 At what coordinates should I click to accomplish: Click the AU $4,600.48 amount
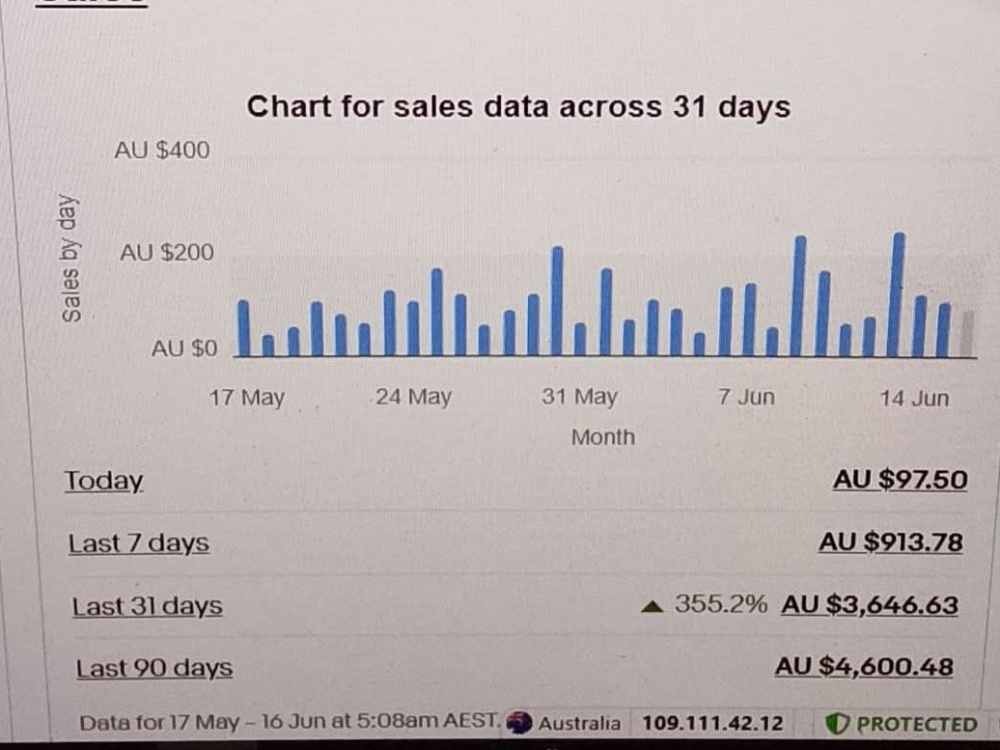864,666
